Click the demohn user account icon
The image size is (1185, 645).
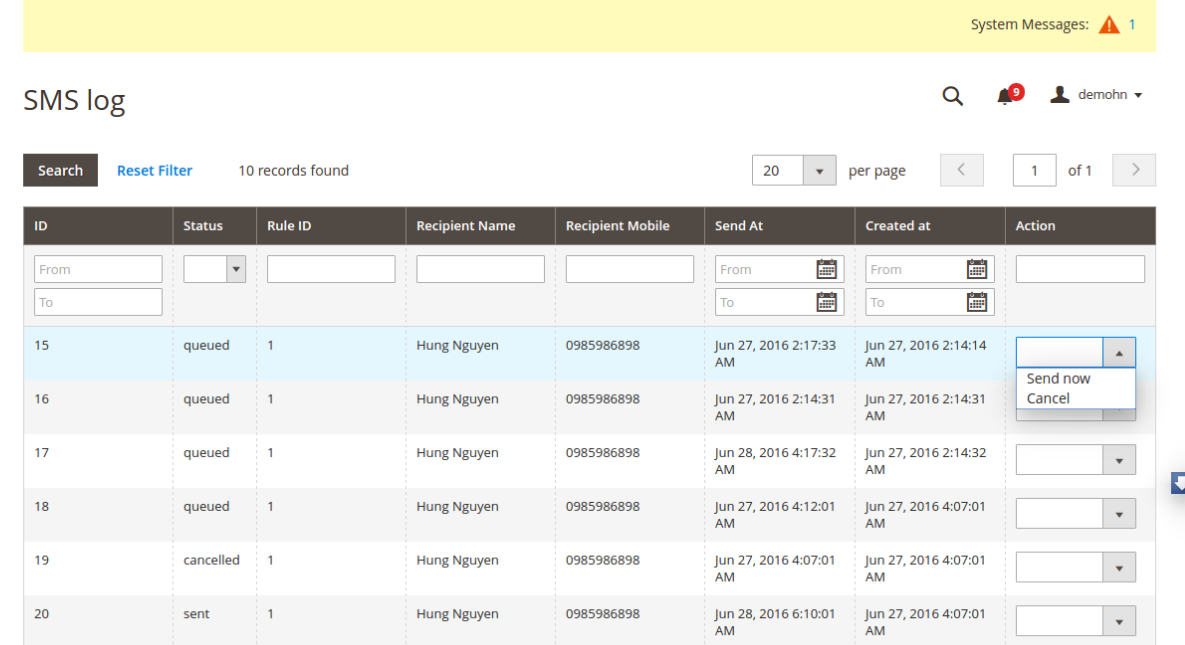click(x=1060, y=95)
